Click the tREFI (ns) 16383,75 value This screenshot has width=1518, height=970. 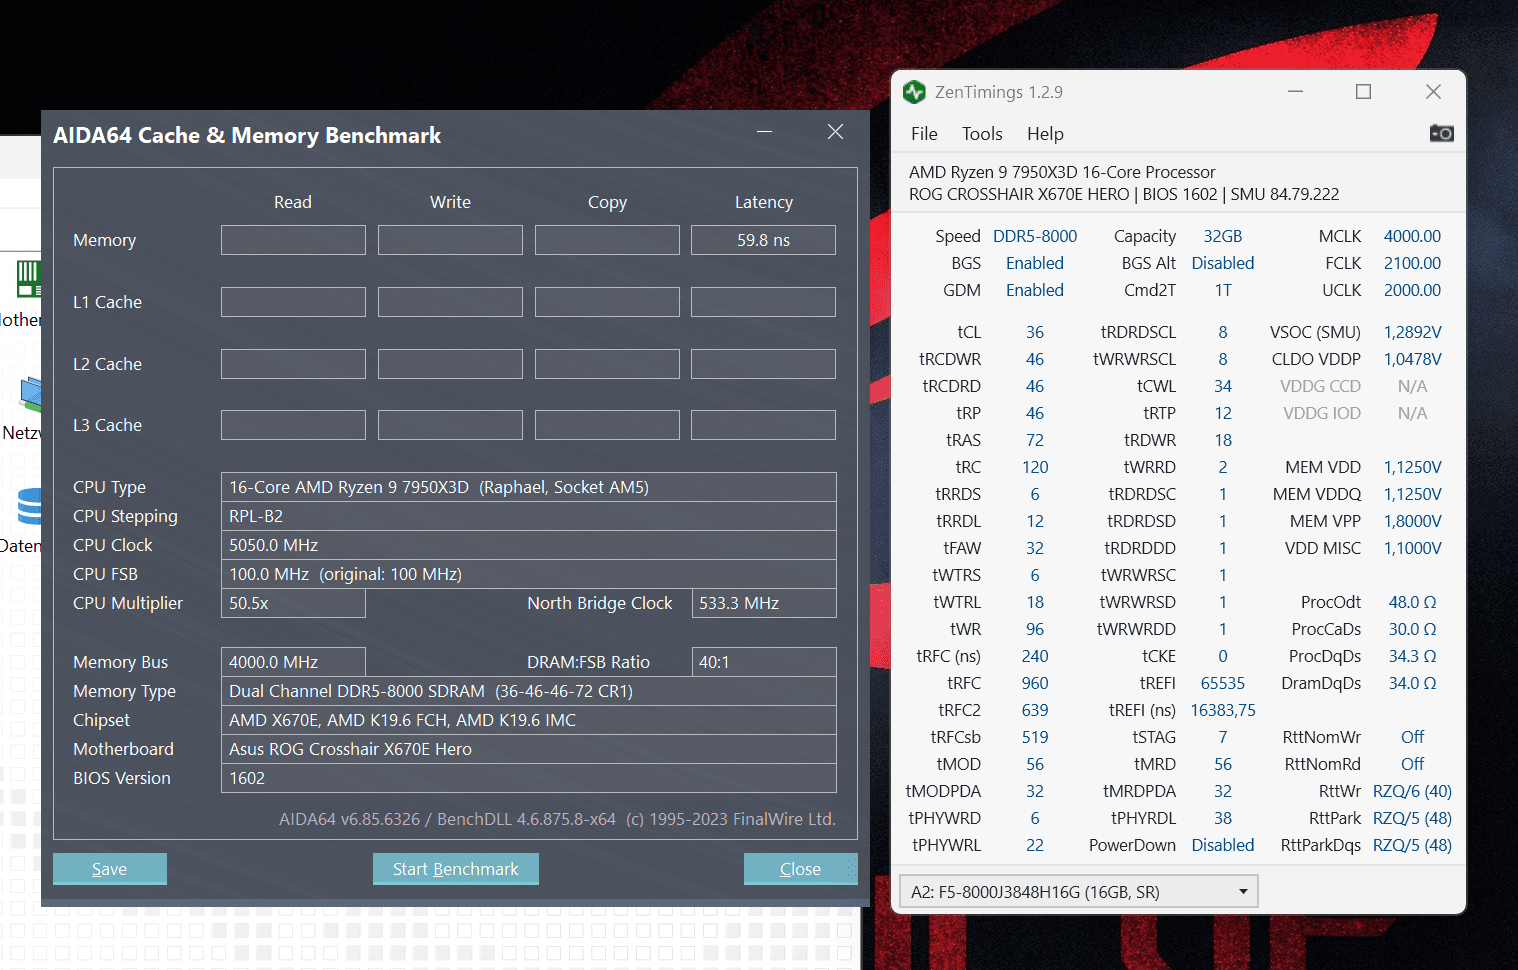[x=1223, y=710]
